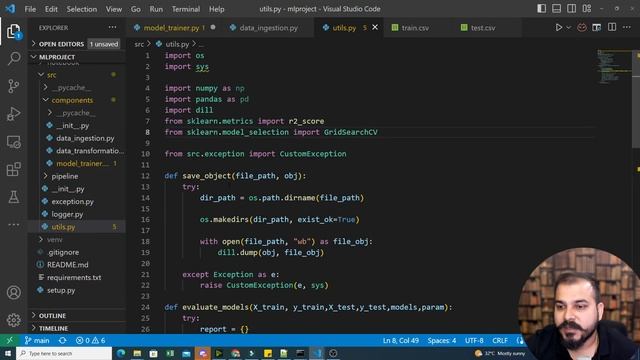Split the editor right
This screenshot has height=360, width=640.
tap(611, 27)
